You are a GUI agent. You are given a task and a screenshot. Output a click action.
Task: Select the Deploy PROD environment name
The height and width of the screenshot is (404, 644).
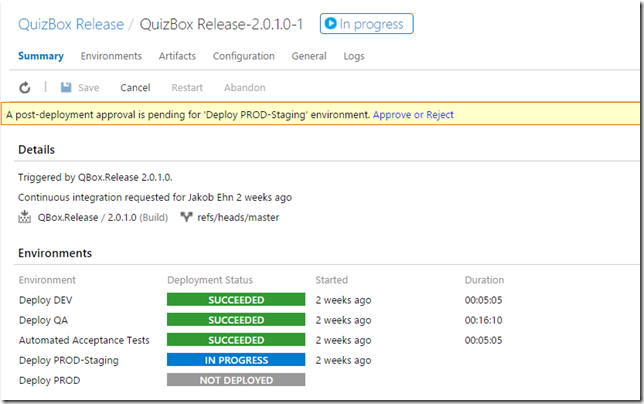click(x=50, y=380)
